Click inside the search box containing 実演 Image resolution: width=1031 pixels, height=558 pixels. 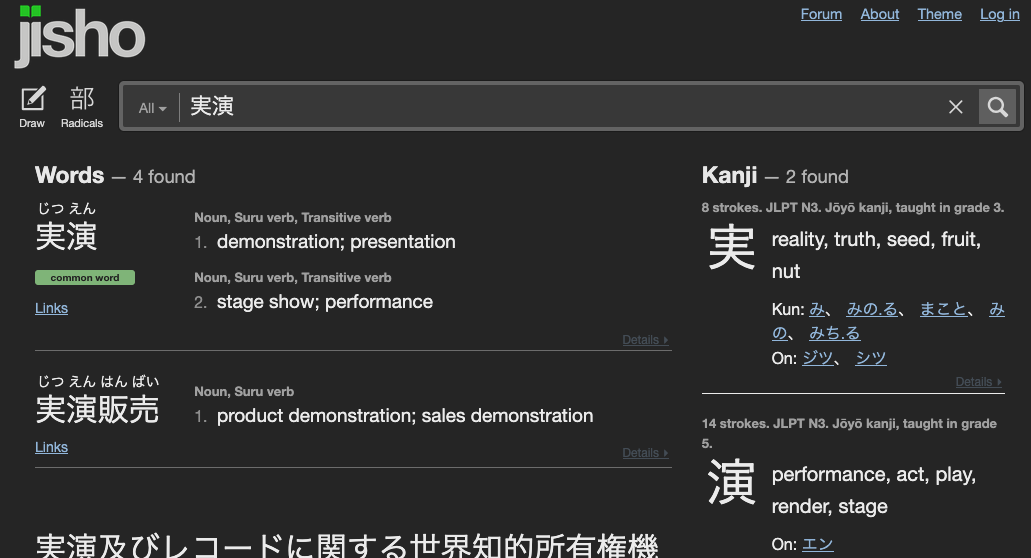pyautogui.click(x=560, y=107)
